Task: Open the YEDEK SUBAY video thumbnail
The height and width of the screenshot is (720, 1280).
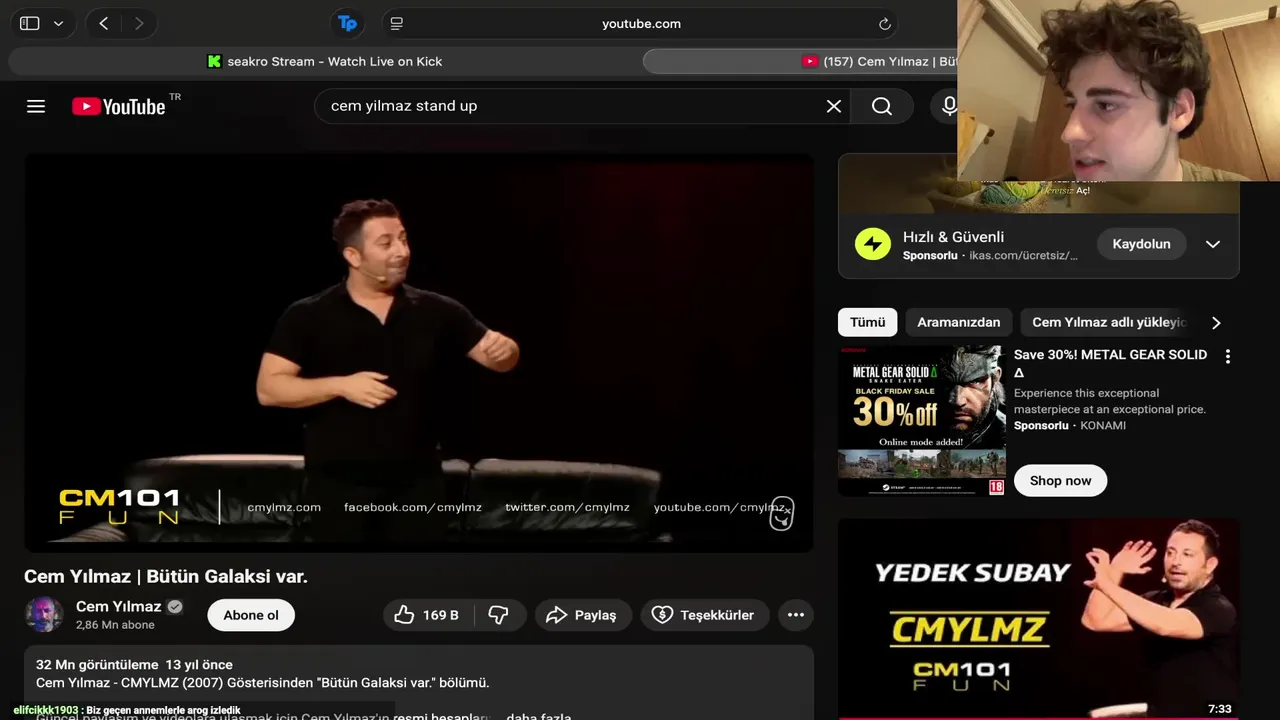Action: click(1039, 619)
